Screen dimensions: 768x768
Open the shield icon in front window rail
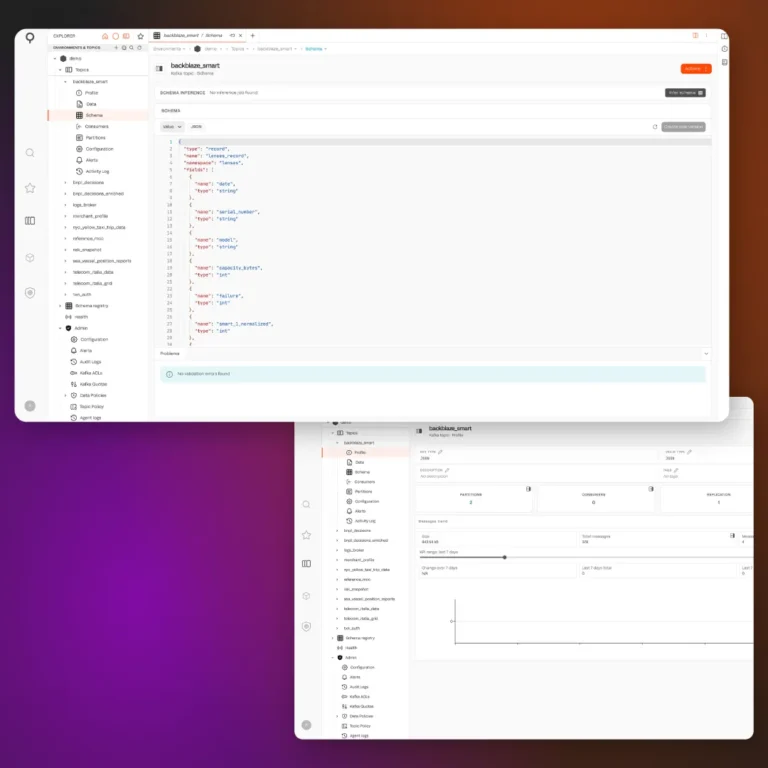30,293
